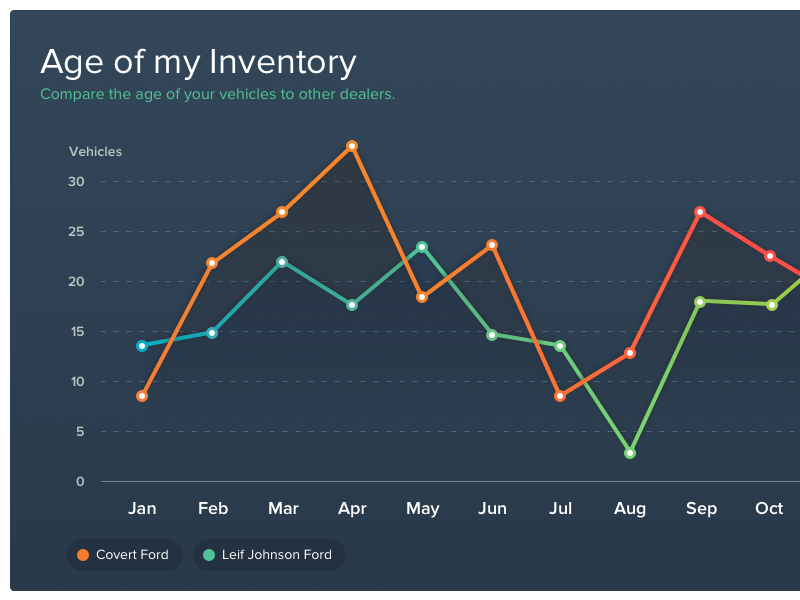Viewport: 800px width, 600px height.
Task: Click Leif Johnson Ford's September data point
Action: [x=700, y=301]
